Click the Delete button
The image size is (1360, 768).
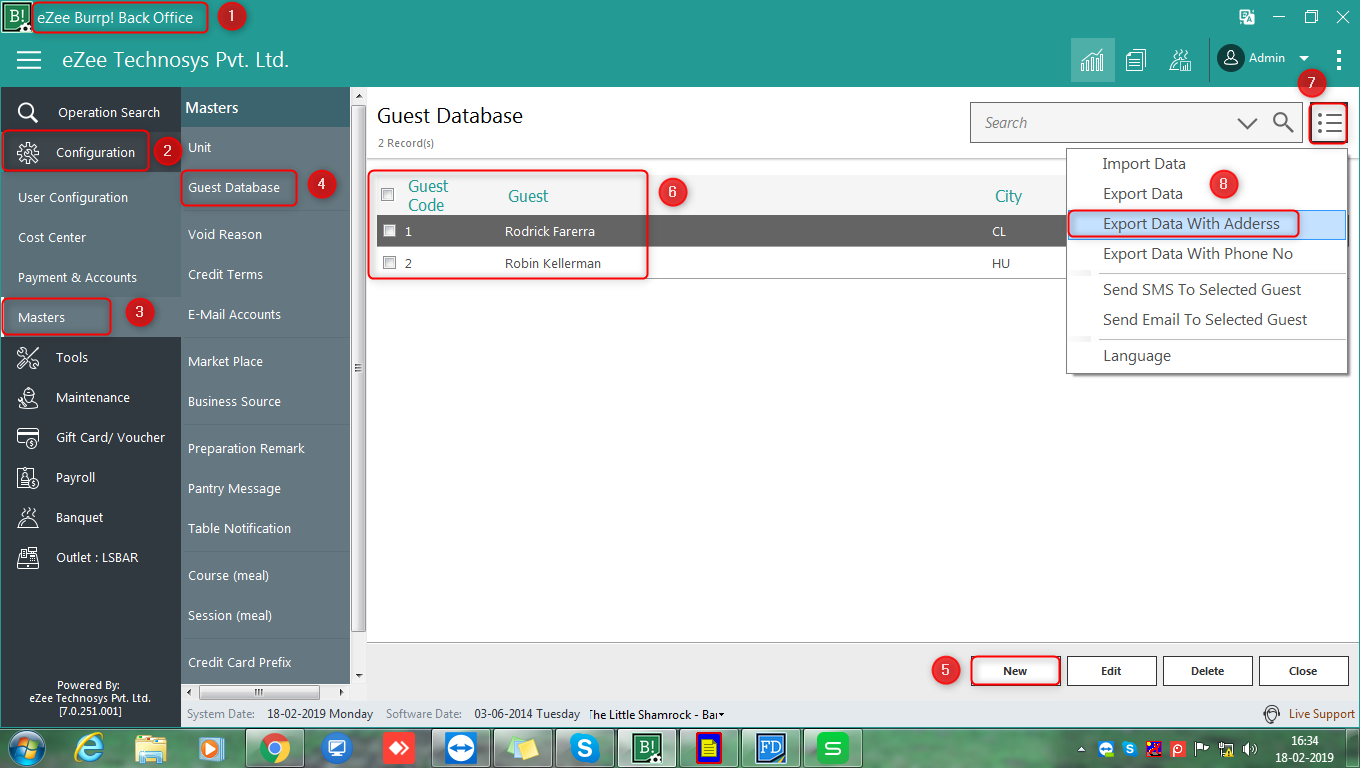pyautogui.click(x=1207, y=671)
